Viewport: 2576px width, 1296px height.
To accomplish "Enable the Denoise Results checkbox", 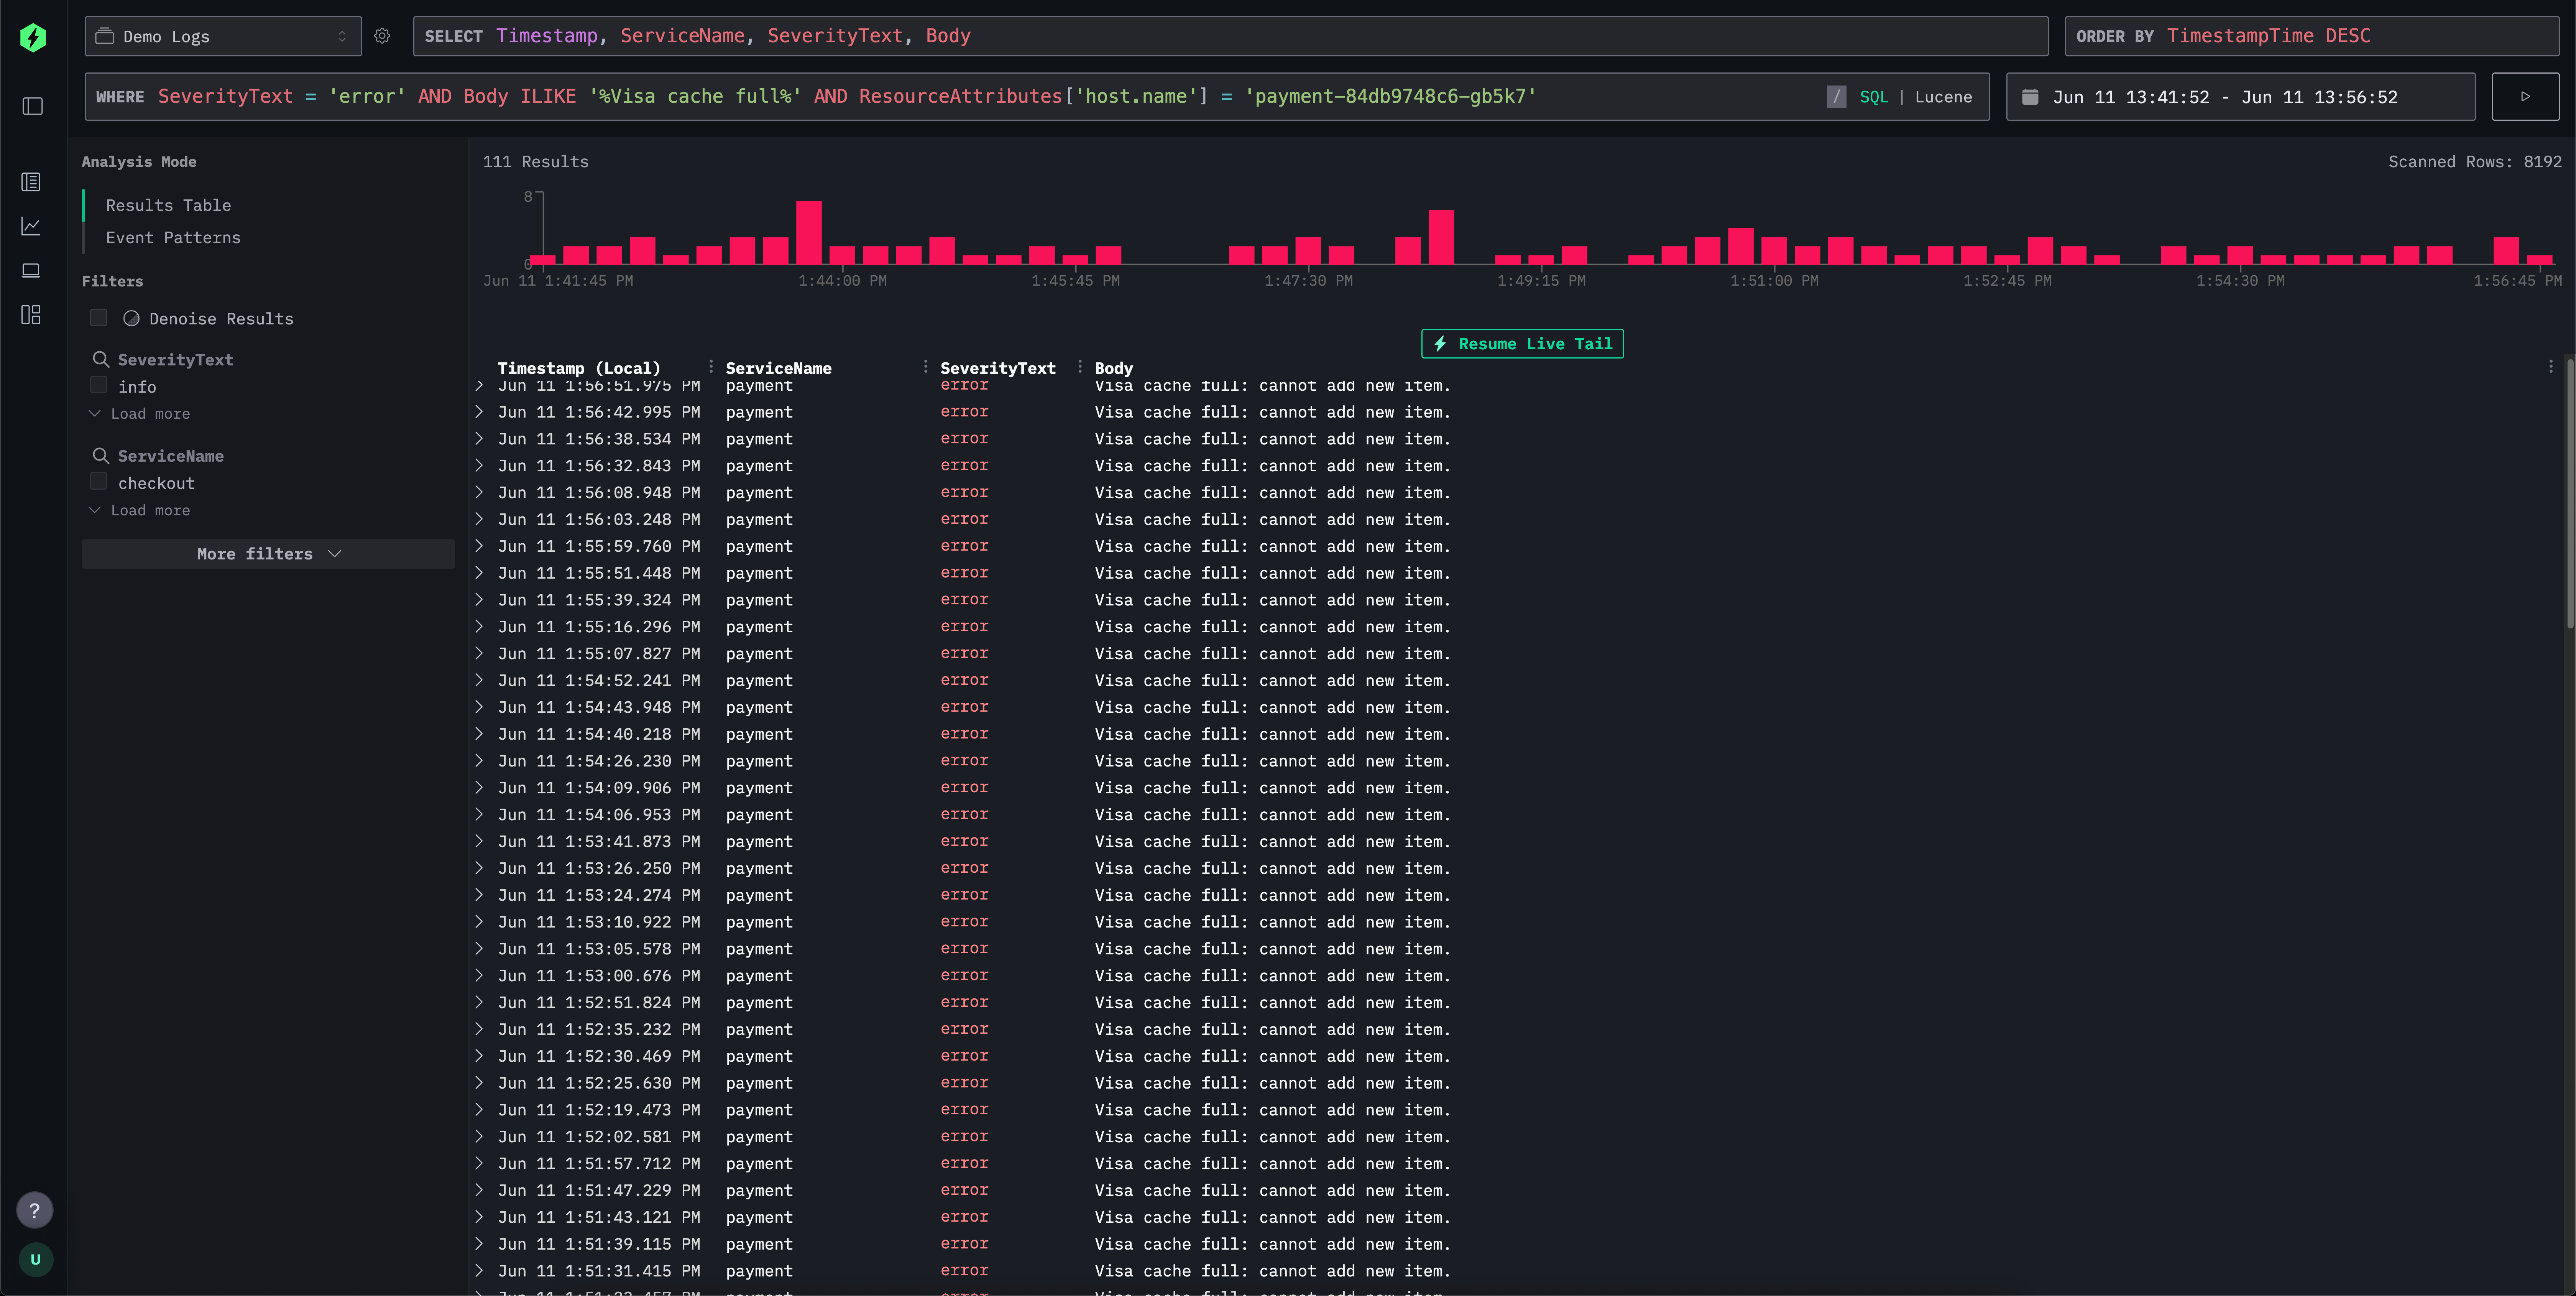I will point(99,317).
